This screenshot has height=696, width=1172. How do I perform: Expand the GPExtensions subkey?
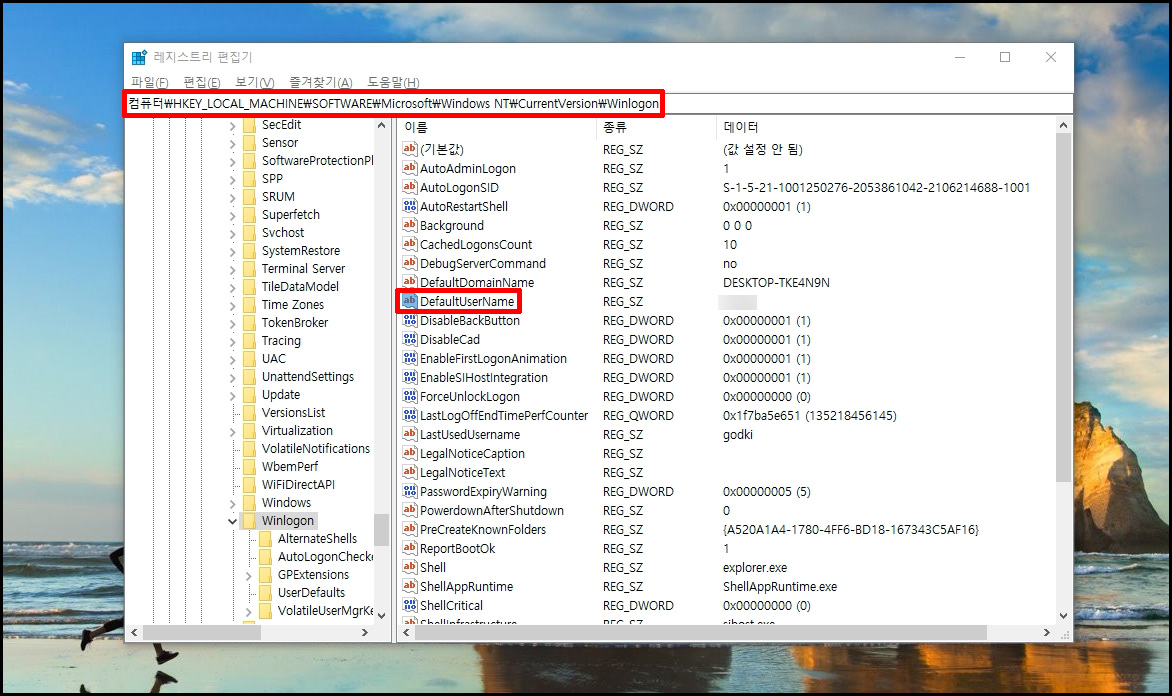[249, 575]
